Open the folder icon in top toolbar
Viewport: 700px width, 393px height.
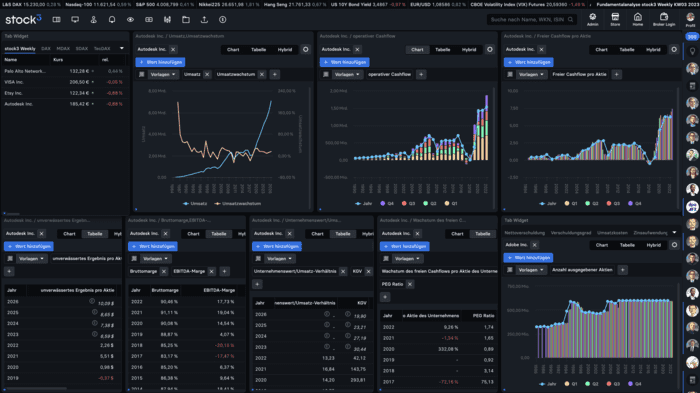pyautogui.click(x=186, y=20)
